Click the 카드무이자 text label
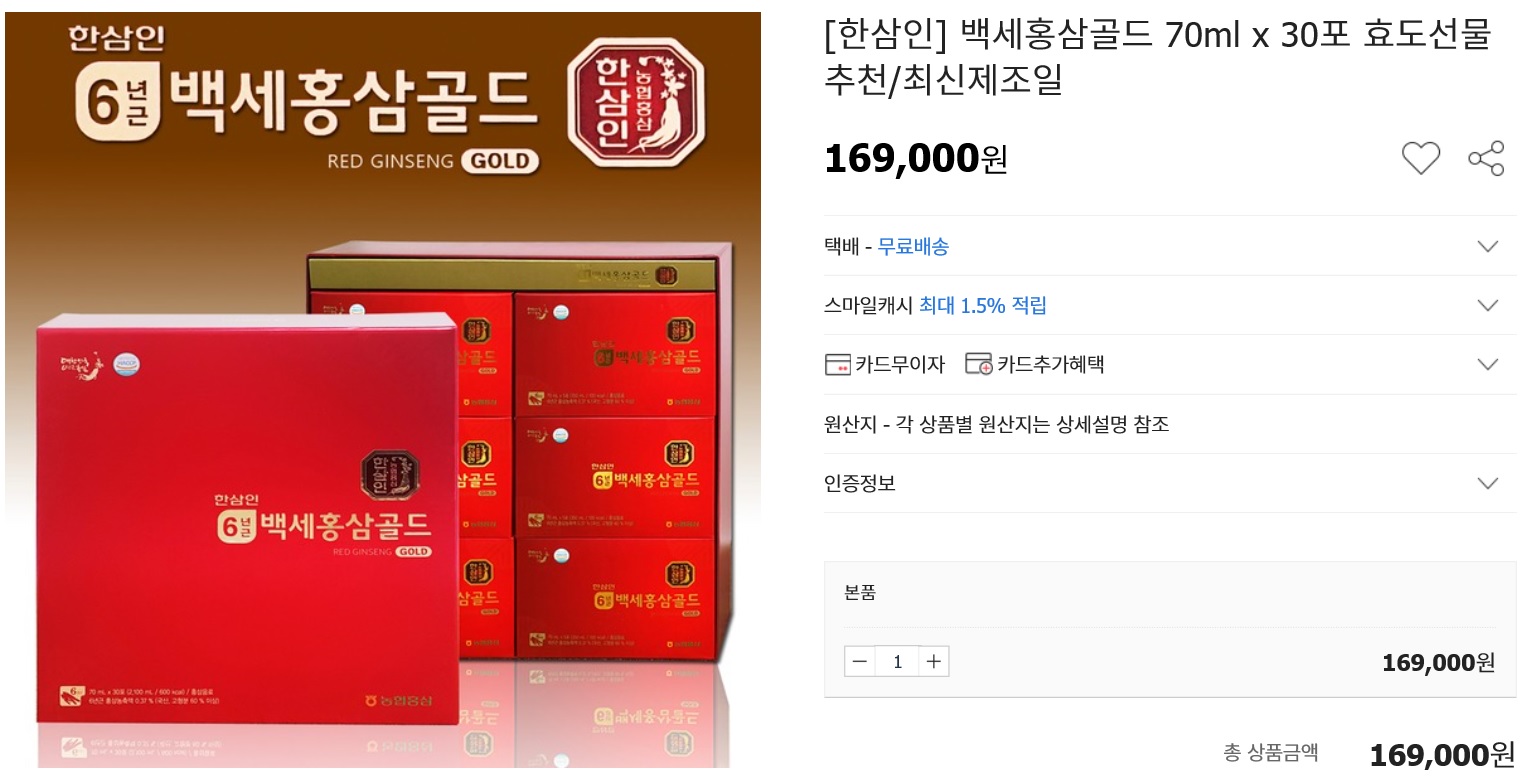 900,364
